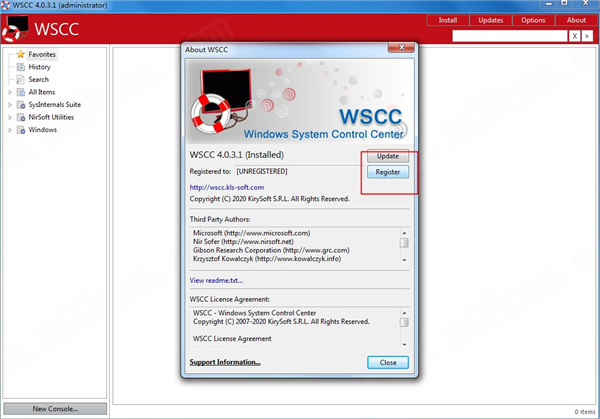Open the About menu
The height and width of the screenshot is (419, 600).
click(576, 20)
